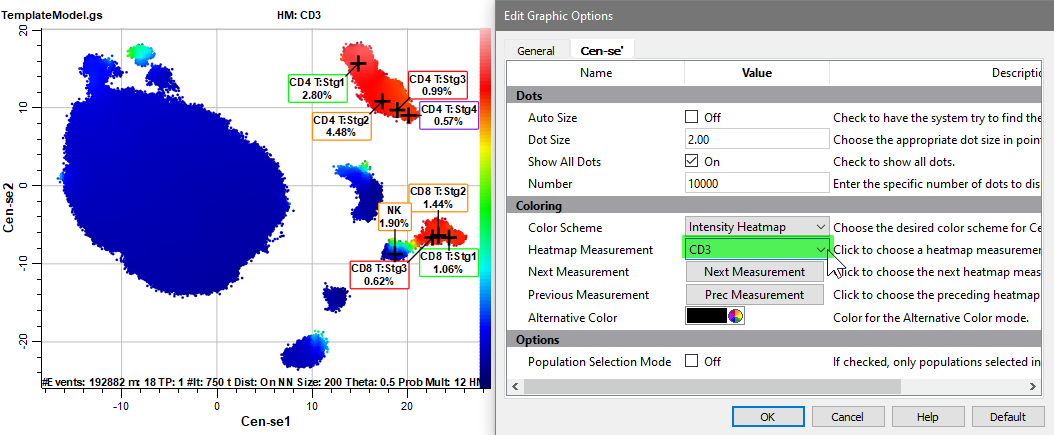Switch to the General tab
This screenshot has width=1054, height=435.
(x=536, y=51)
